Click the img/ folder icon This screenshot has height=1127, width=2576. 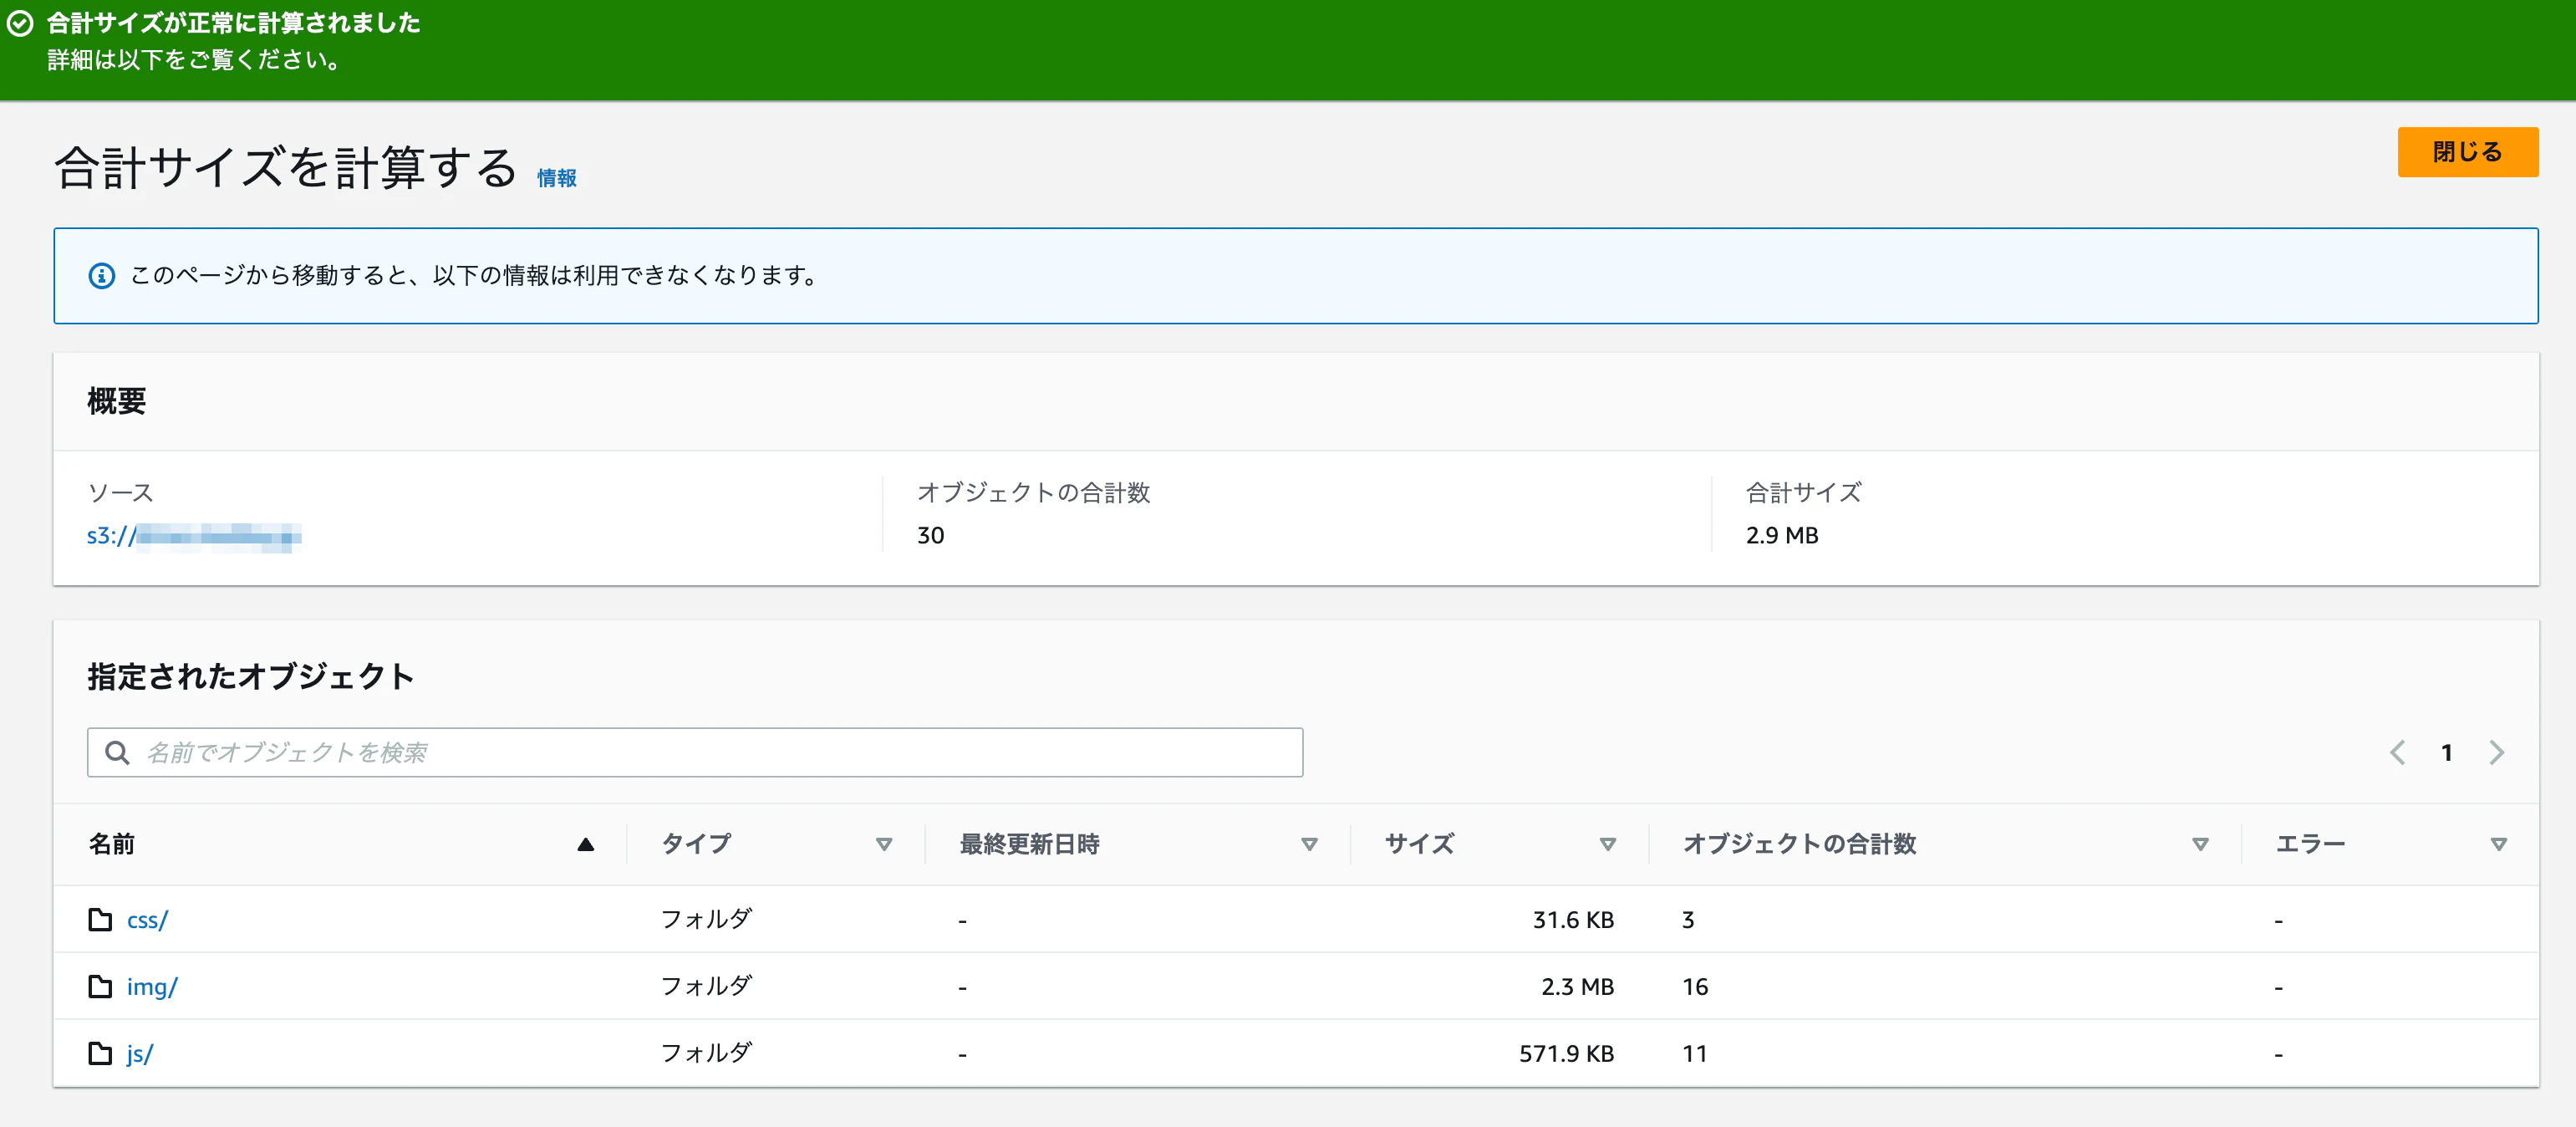click(x=100, y=986)
